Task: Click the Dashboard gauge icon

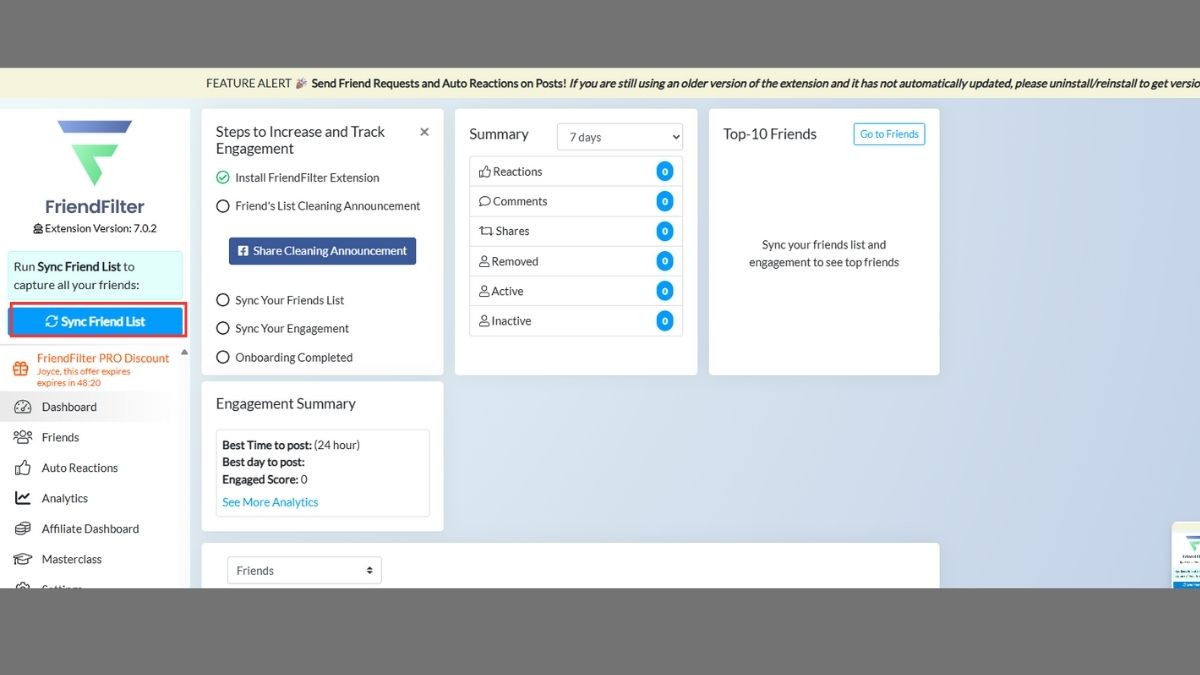Action: (x=22, y=407)
